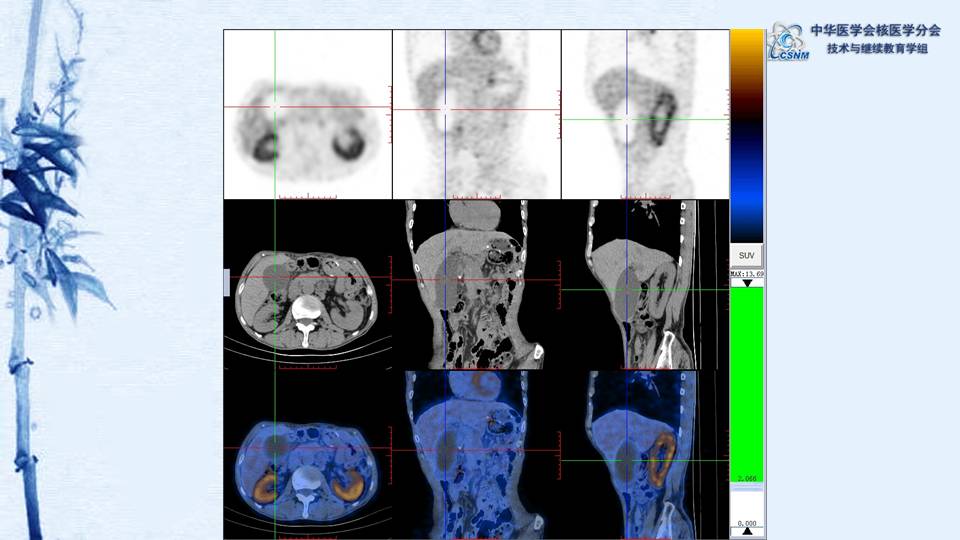960x540 pixels.
Task: Select the axial PET image panel
Action: (x=307, y=114)
